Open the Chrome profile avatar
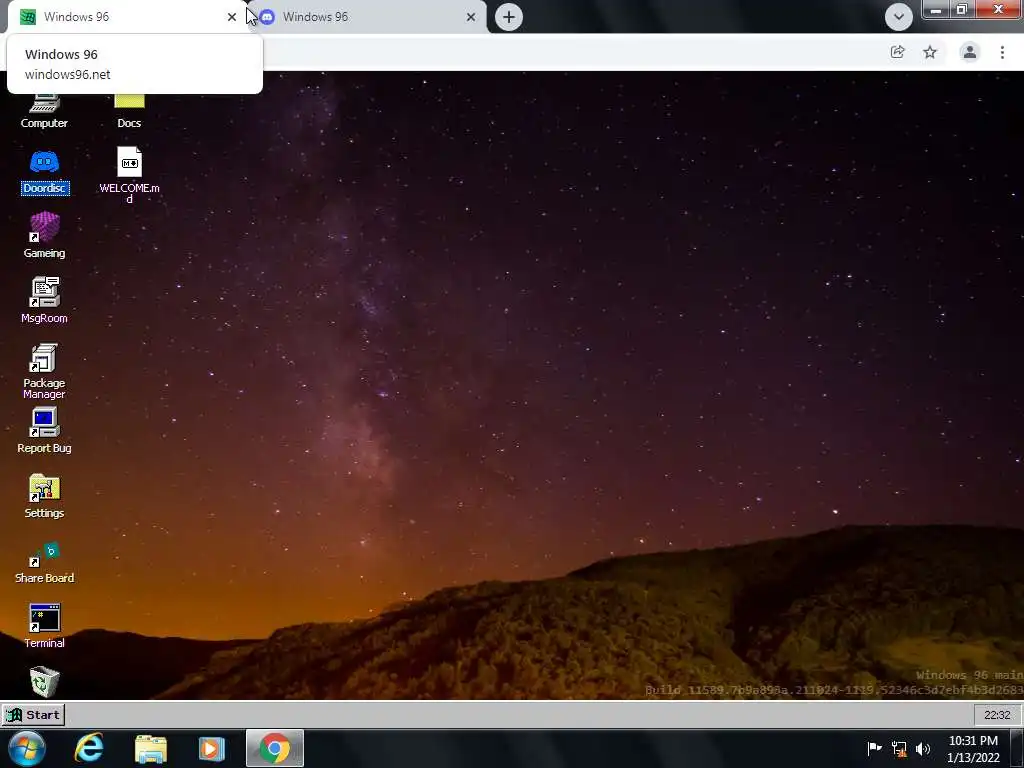The height and width of the screenshot is (768, 1024). pyautogui.click(x=970, y=52)
